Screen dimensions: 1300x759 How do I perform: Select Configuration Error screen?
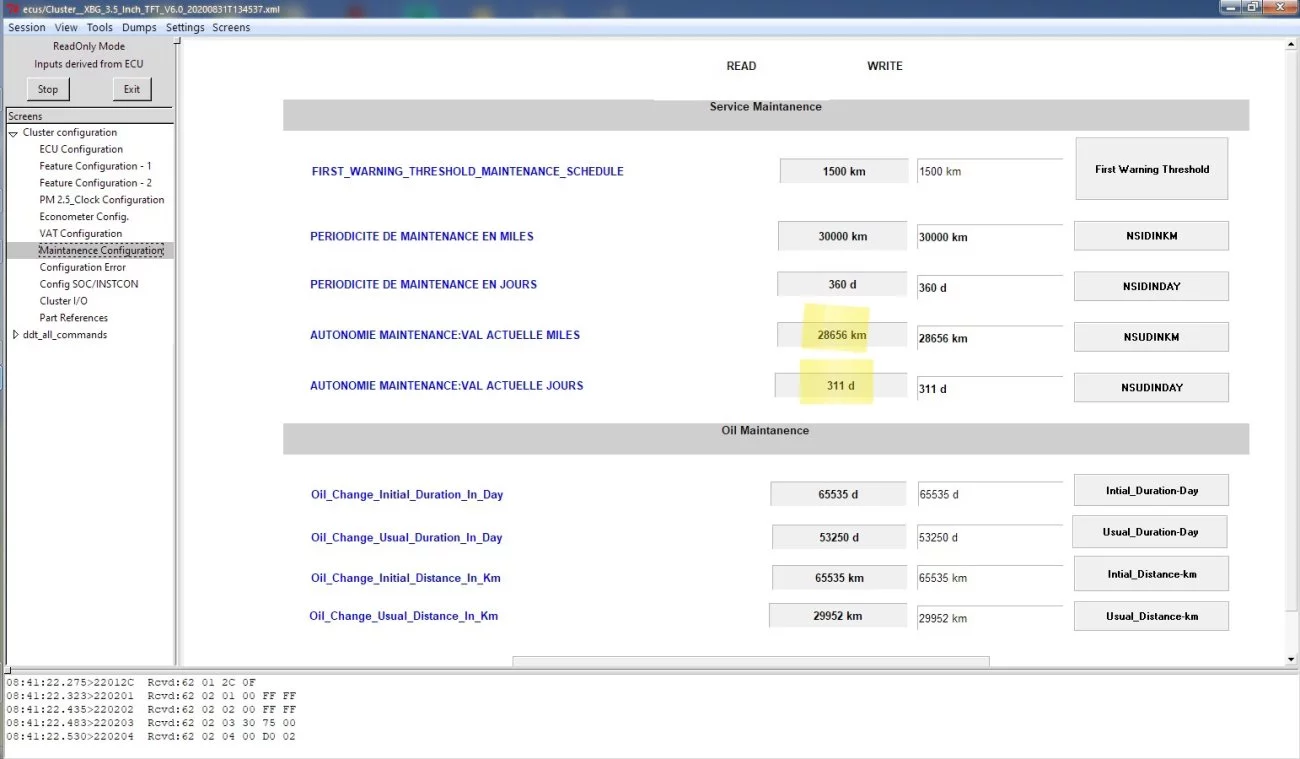coord(83,268)
